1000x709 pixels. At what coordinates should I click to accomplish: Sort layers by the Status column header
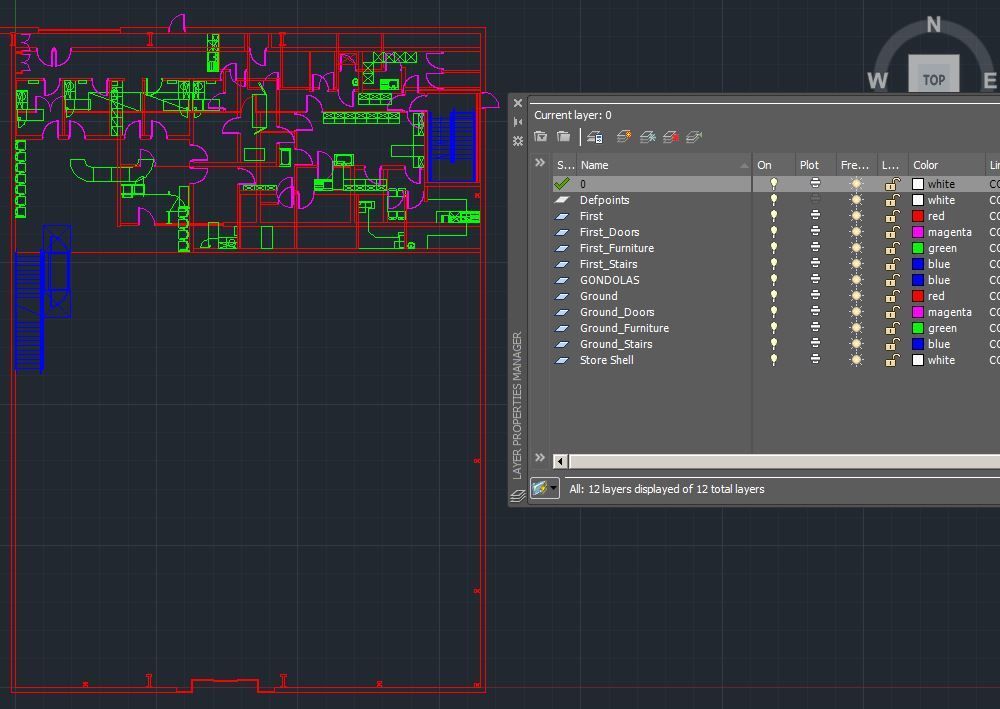565,165
